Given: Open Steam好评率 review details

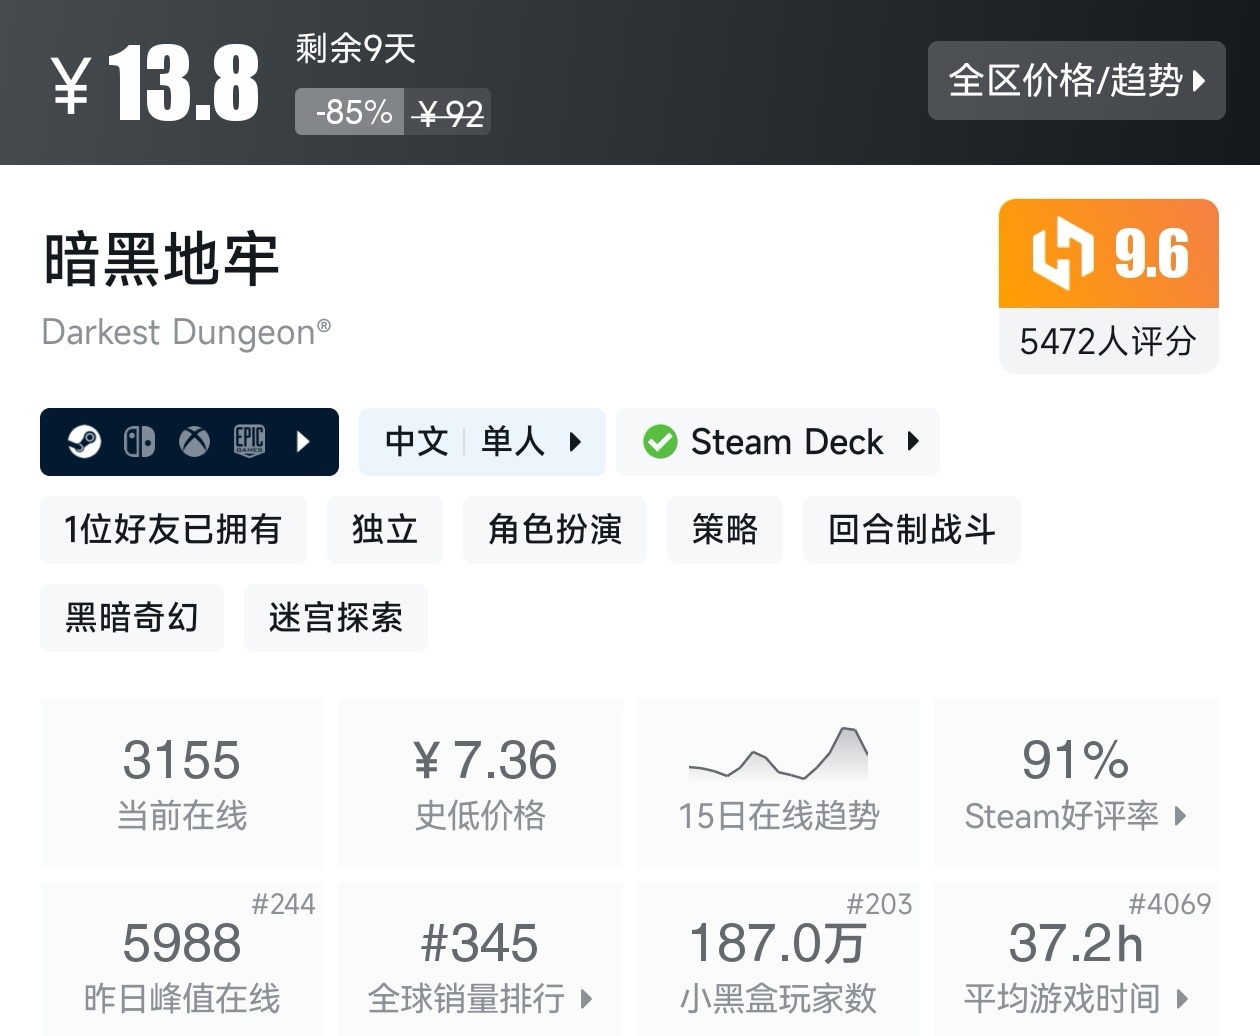Looking at the screenshot, I should tap(1076, 782).
